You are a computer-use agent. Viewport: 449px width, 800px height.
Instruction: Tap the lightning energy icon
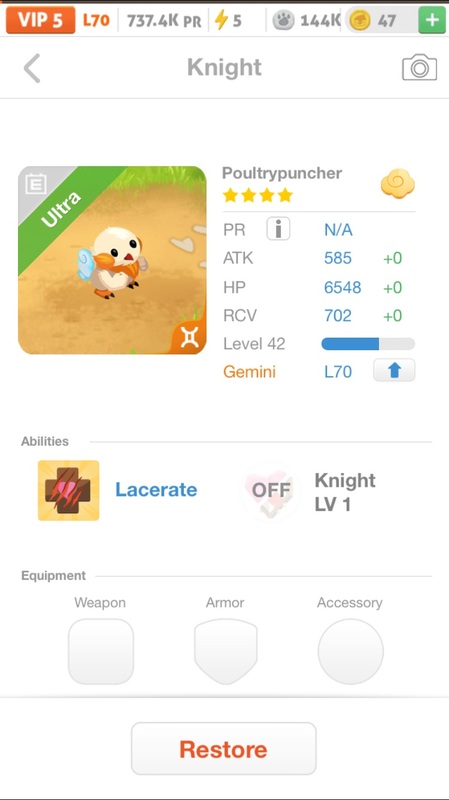pos(221,20)
